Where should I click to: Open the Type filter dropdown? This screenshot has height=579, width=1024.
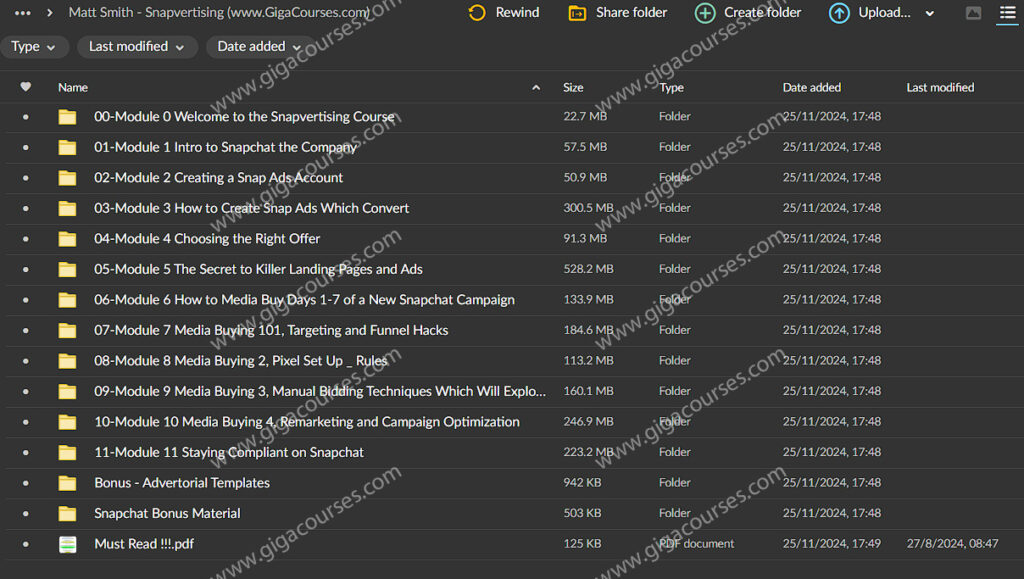(35, 47)
